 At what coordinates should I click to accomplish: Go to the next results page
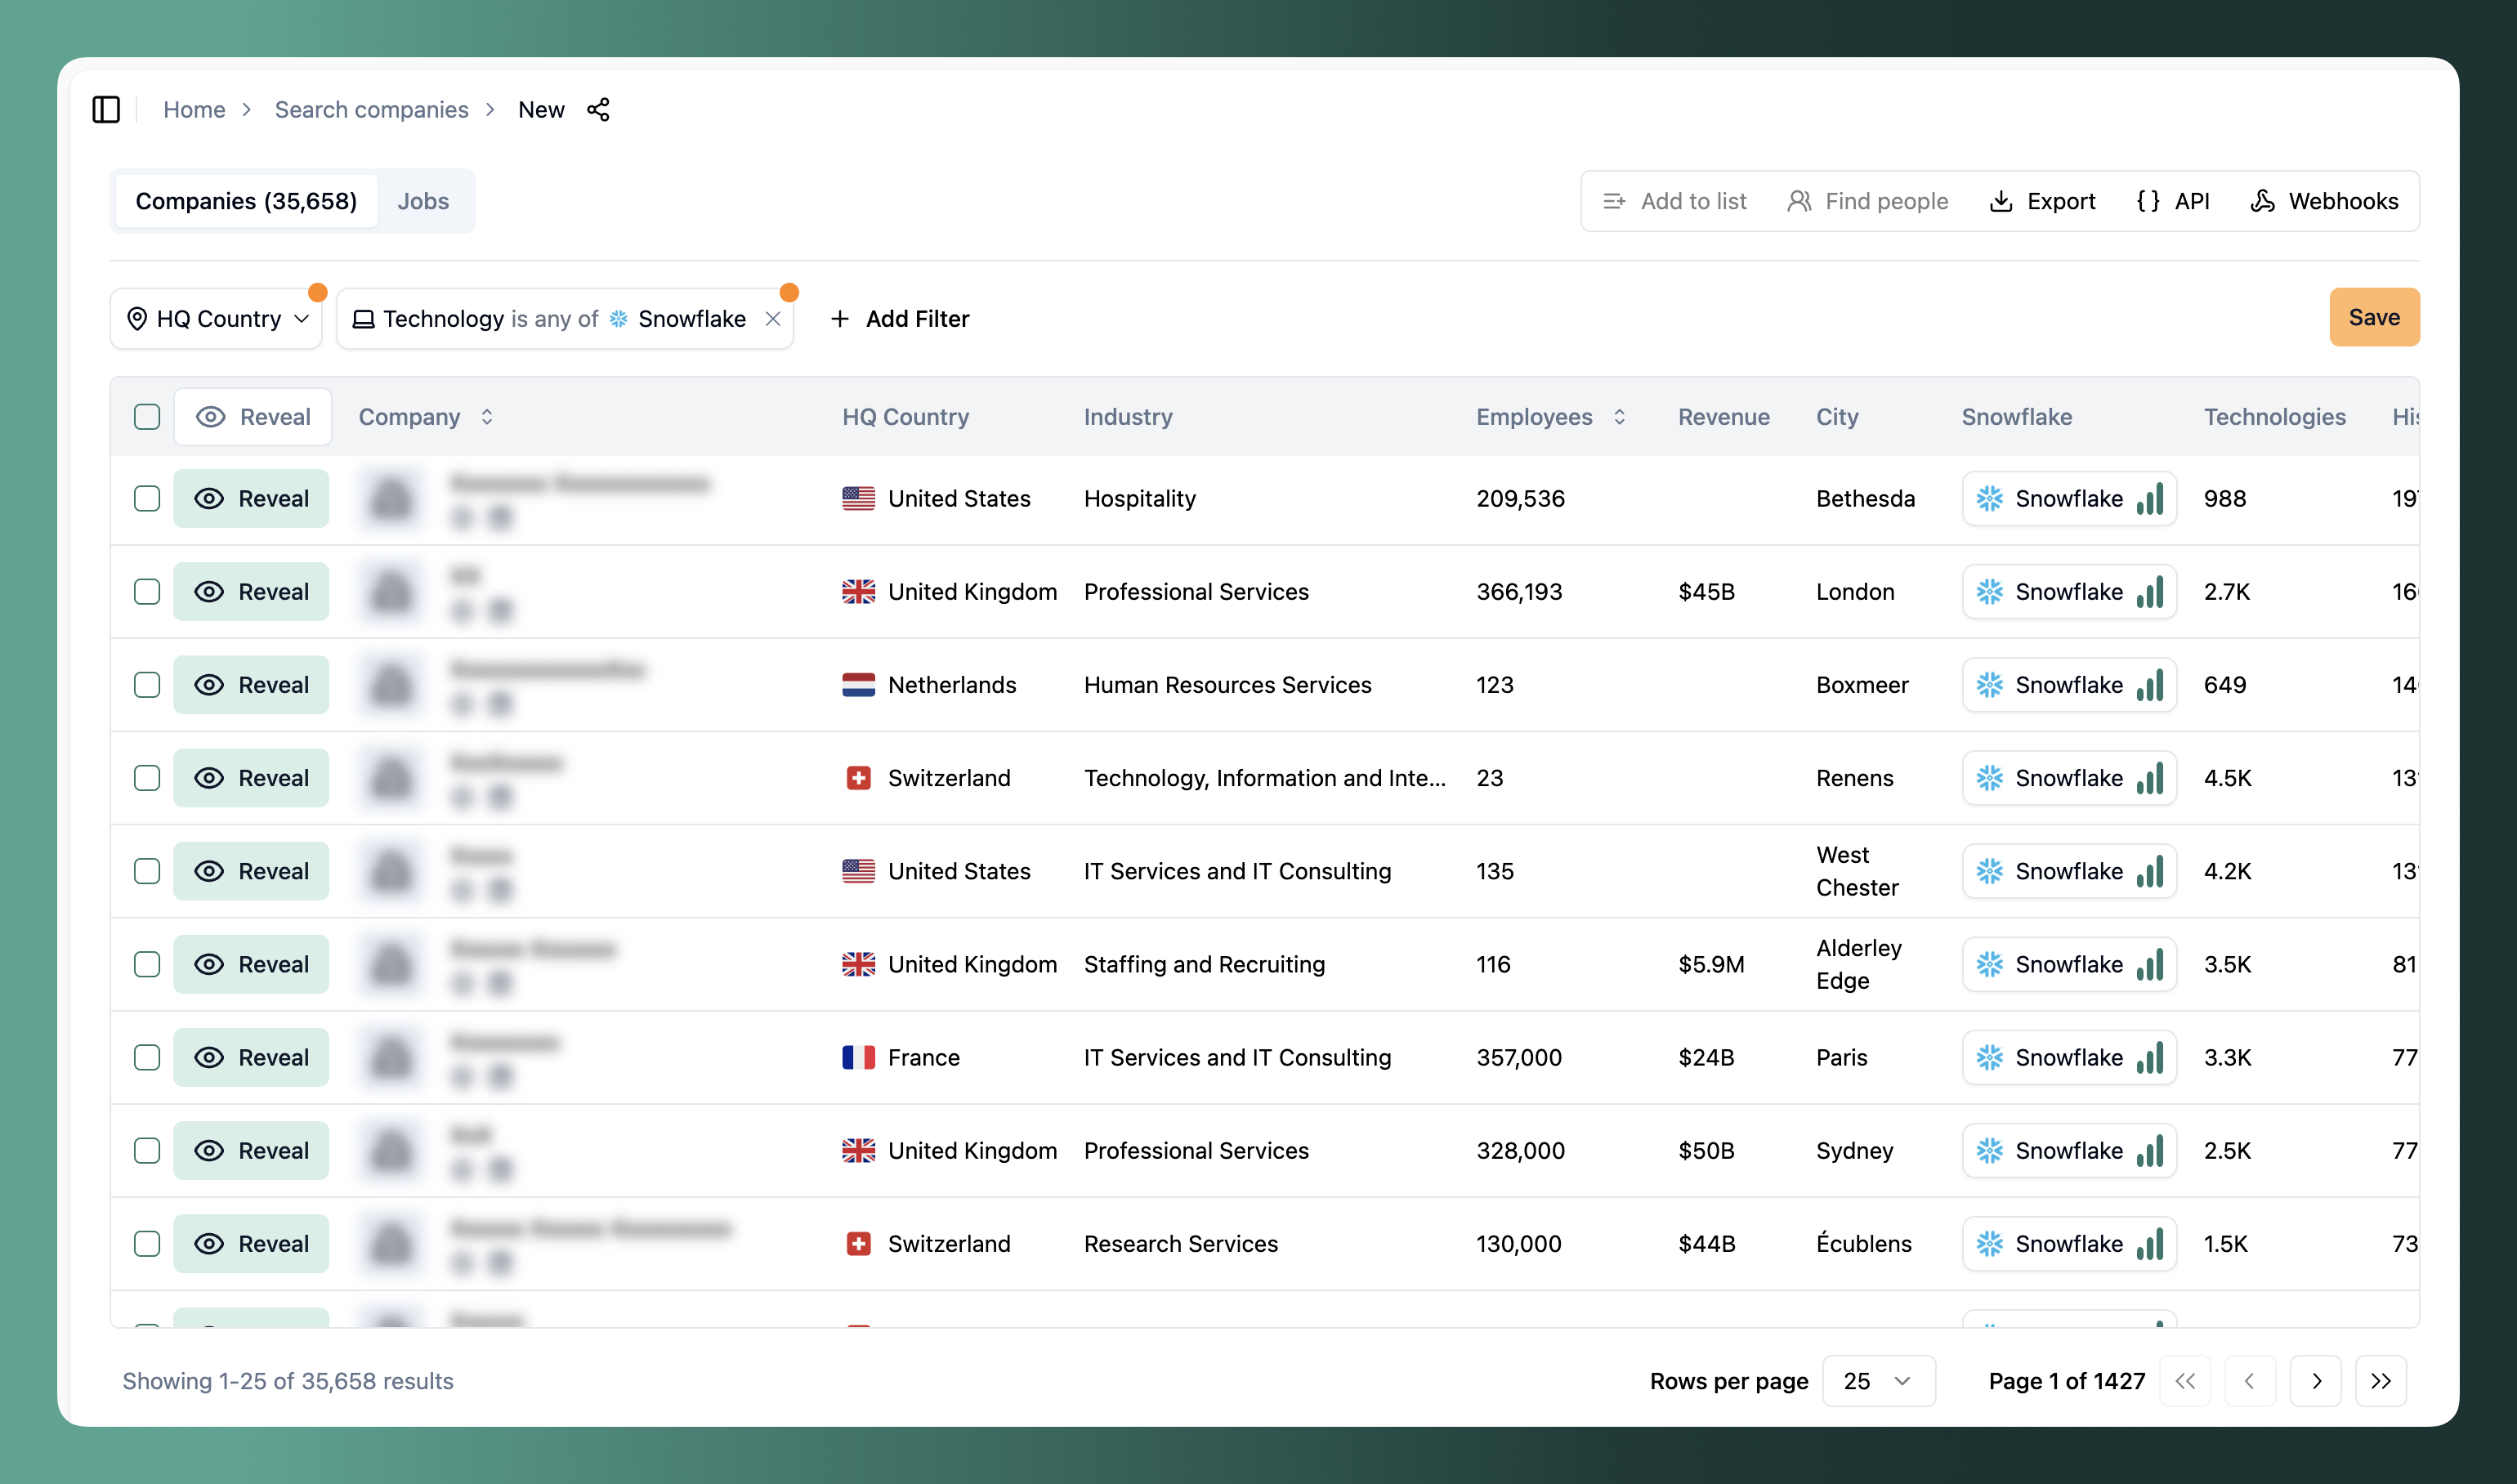[x=2316, y=1381]
